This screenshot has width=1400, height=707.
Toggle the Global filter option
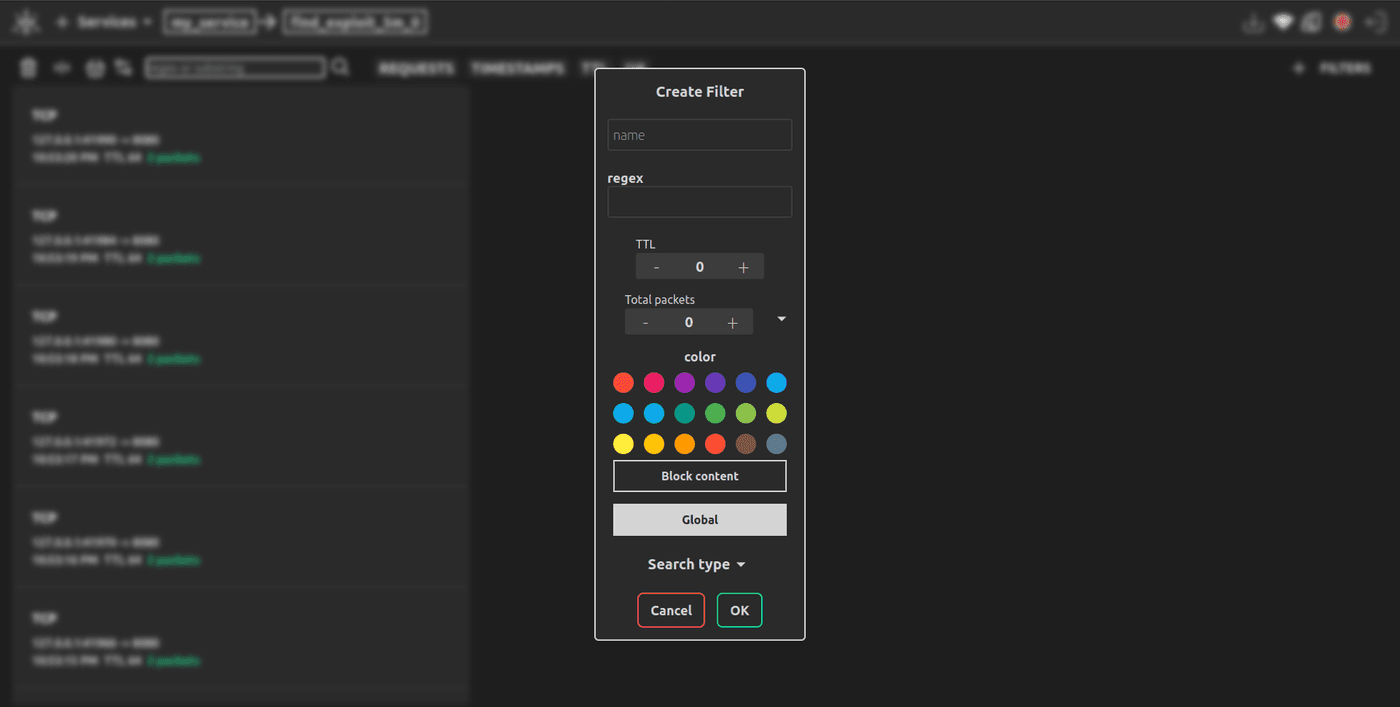[700, 520]
